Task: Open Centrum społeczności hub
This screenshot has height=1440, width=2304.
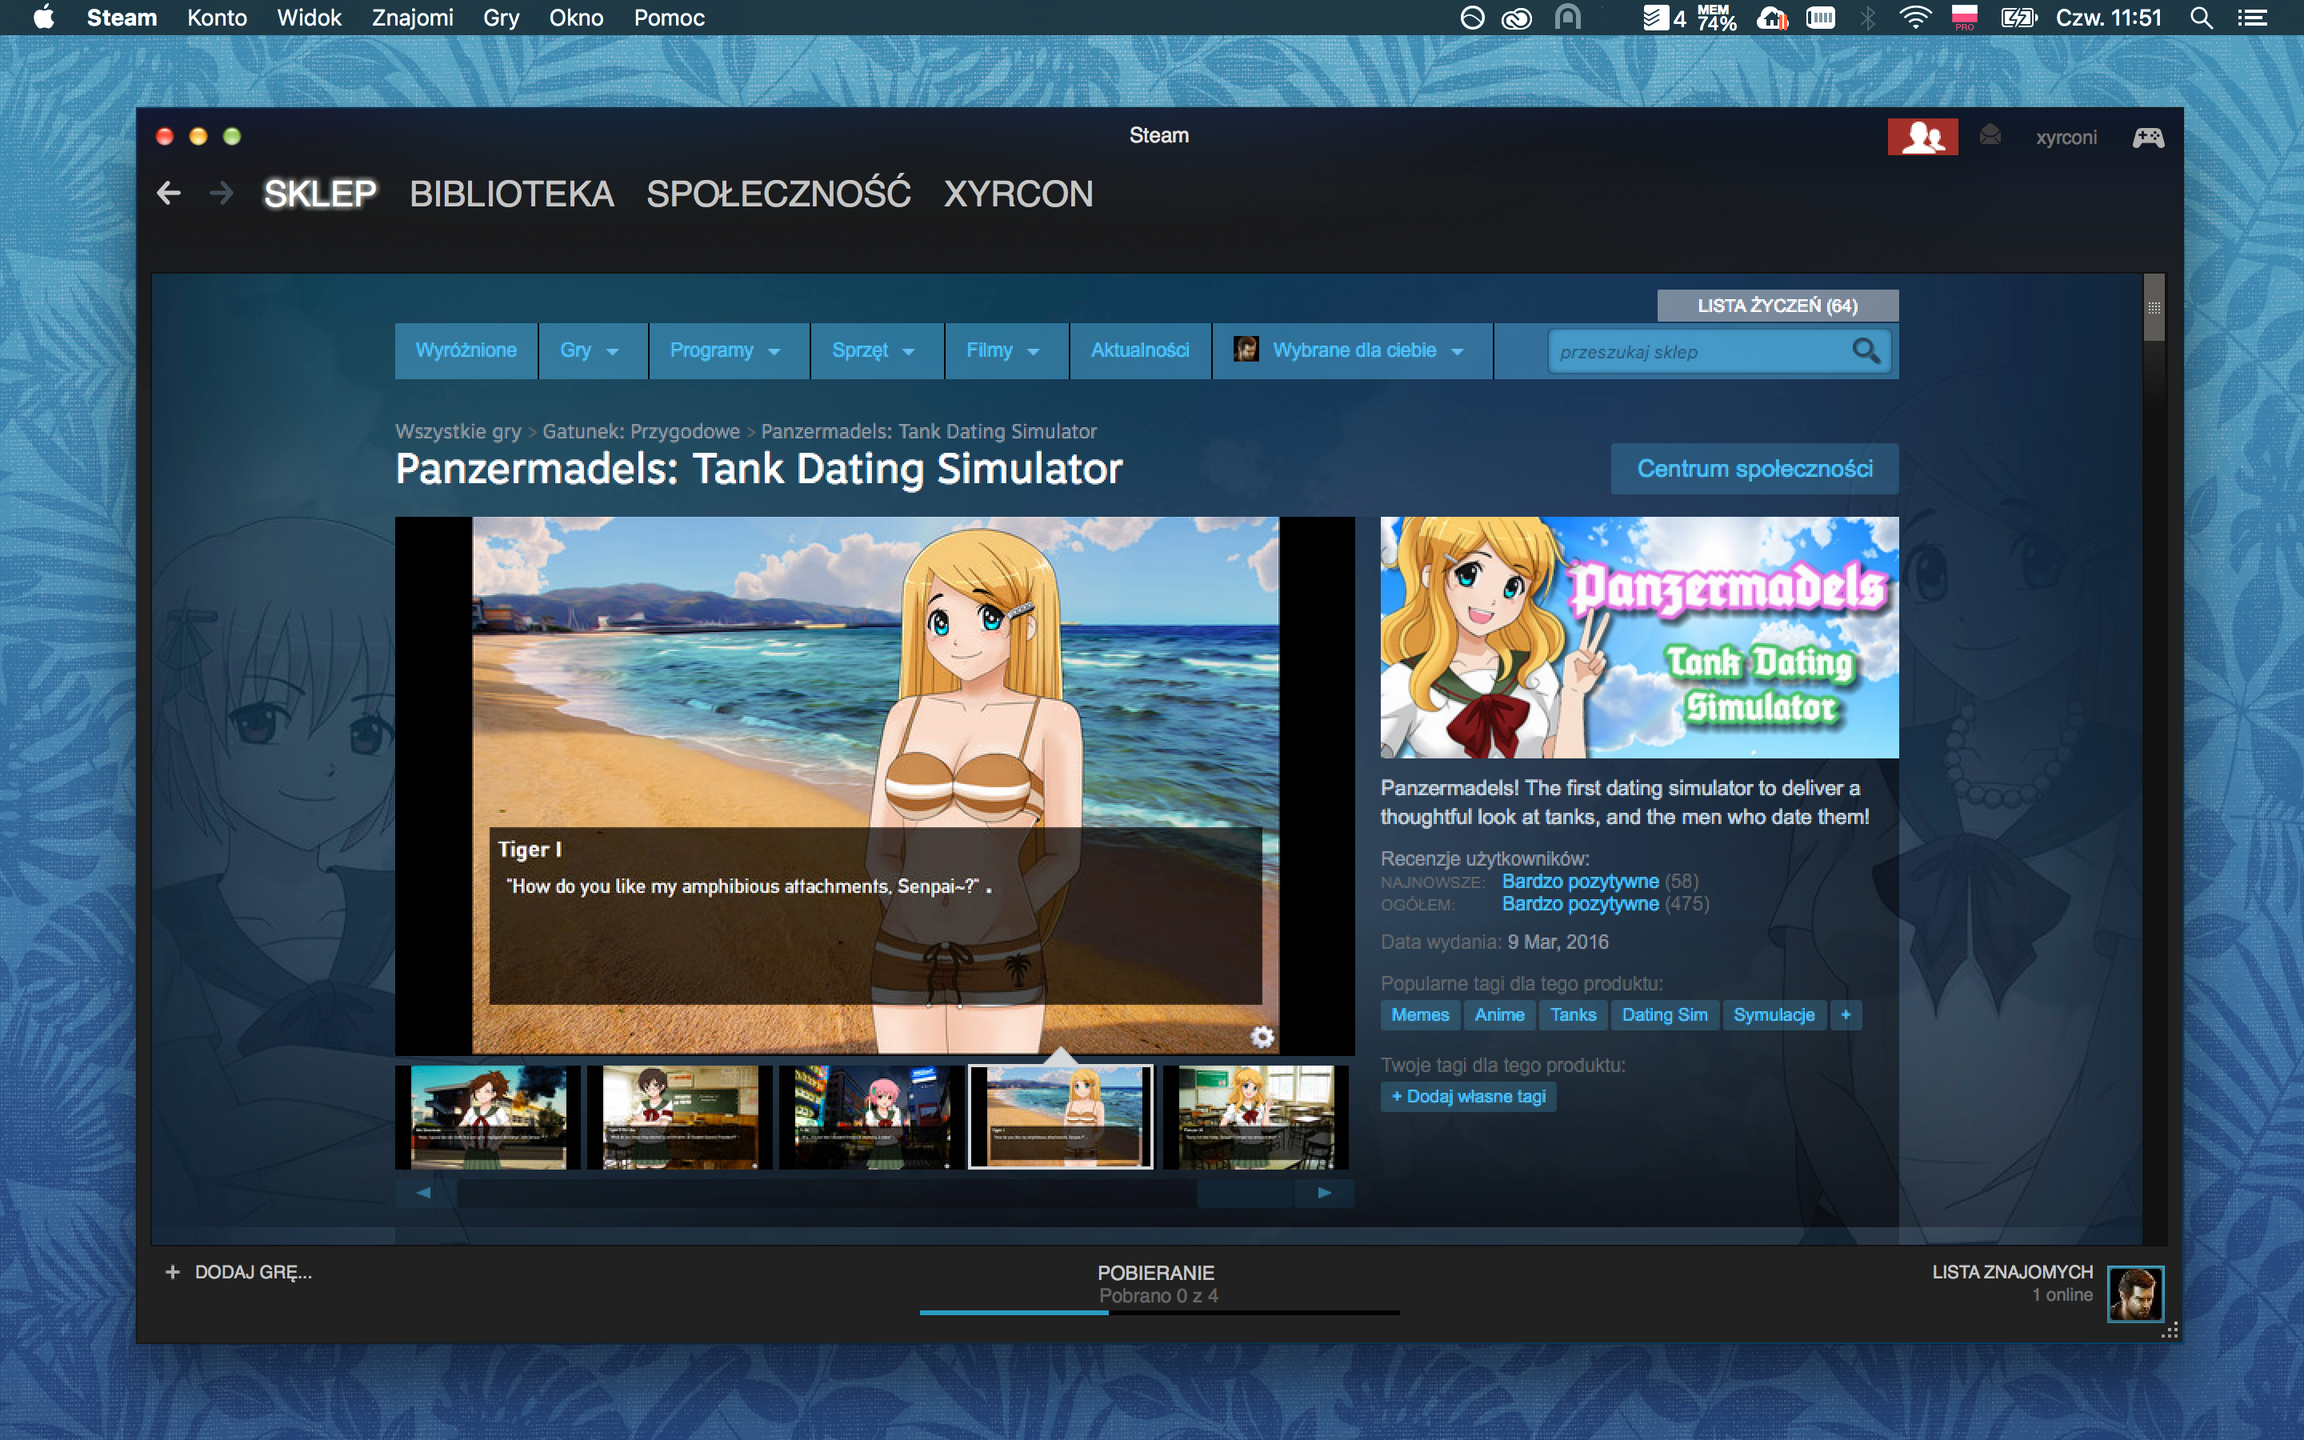Action: (1754, 469)
